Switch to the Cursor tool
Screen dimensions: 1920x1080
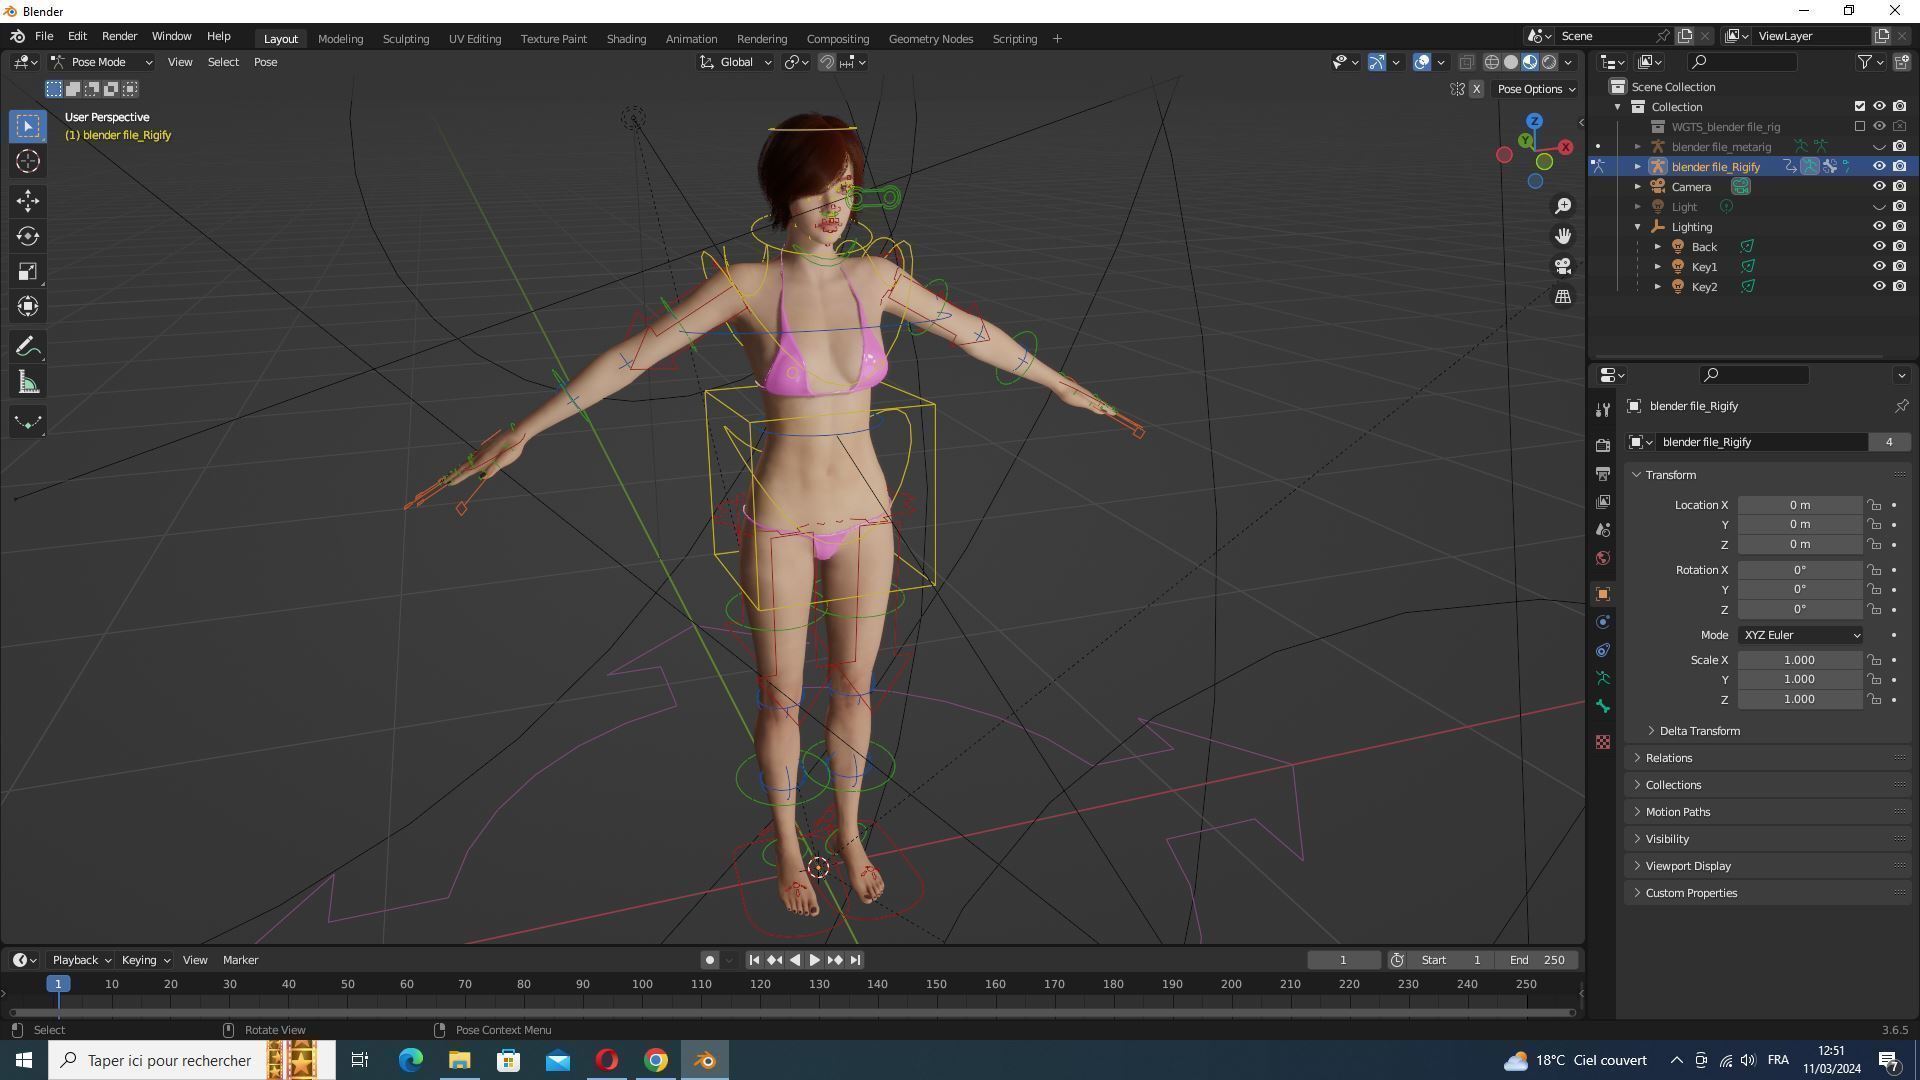pos(28,161)
